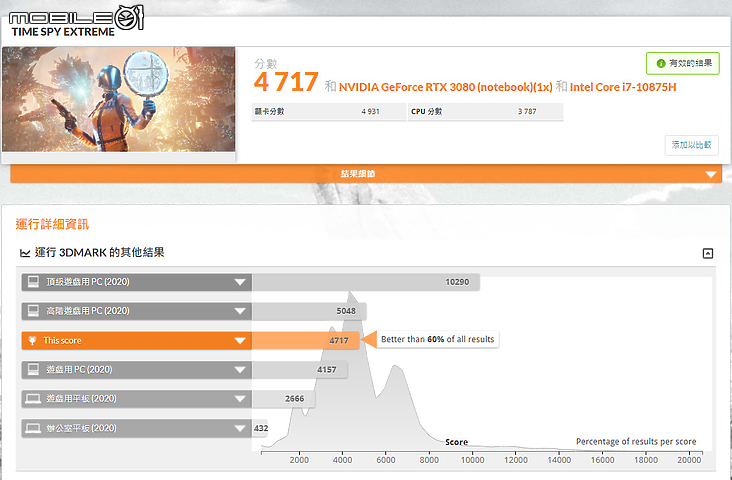732x480 pixels.
Task: Click the graphics score value 4 931
Action: (x=370, y=112)
